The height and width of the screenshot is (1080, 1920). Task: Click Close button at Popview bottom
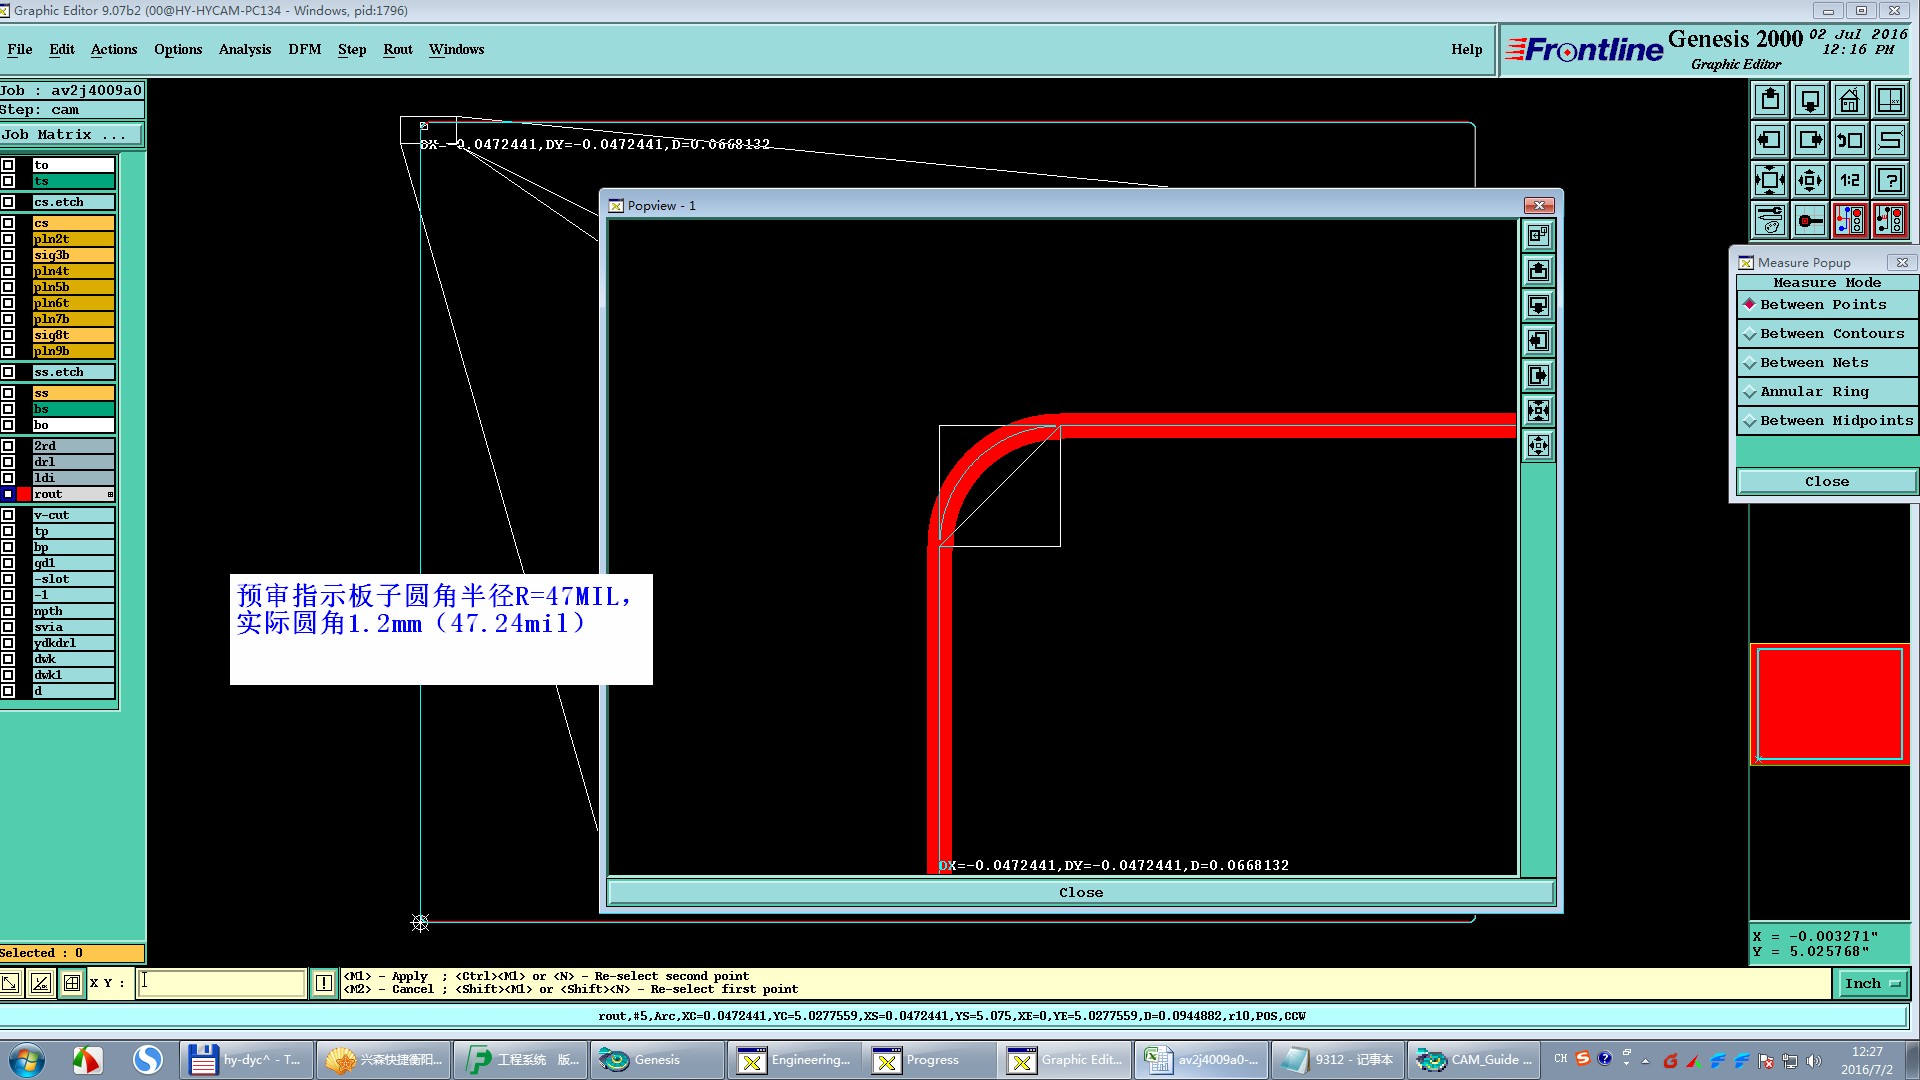click(x=1081, y=893)
